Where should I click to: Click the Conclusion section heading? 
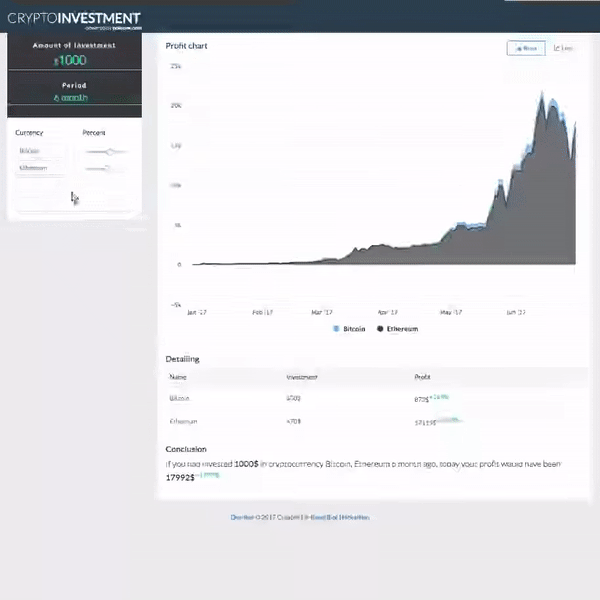point(186,449)
